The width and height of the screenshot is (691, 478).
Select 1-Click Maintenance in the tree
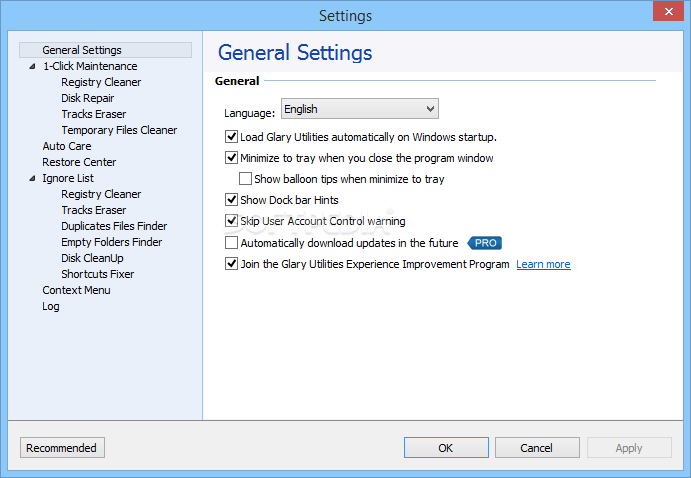click(90, 66)
